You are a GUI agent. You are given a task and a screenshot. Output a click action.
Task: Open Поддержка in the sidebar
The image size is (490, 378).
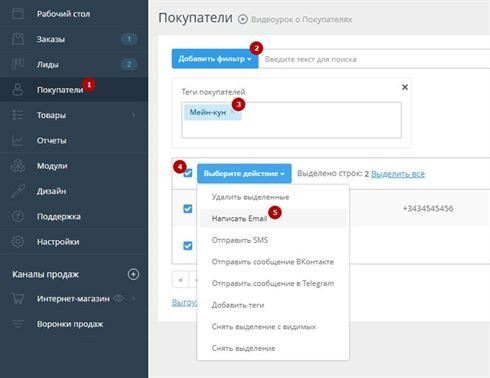pos(59,217)
